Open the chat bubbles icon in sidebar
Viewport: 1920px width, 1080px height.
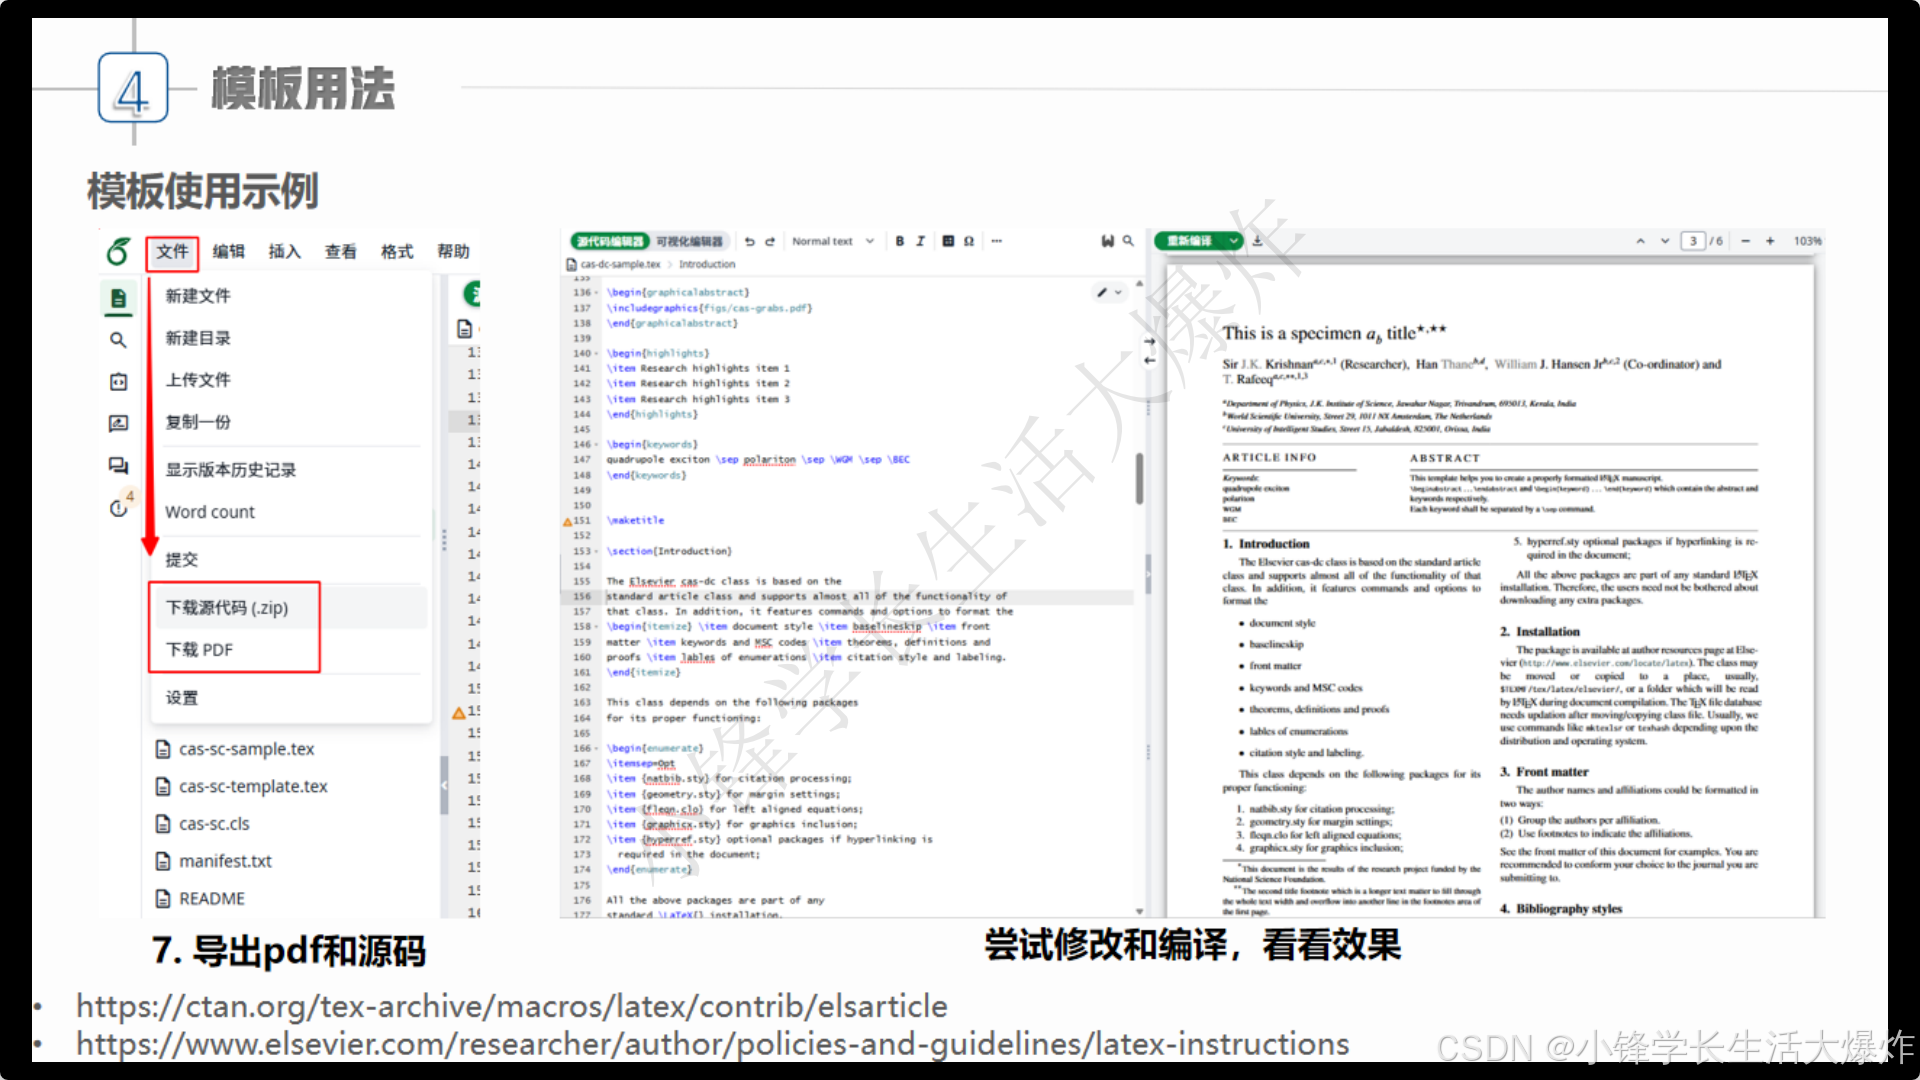(118, 465)
